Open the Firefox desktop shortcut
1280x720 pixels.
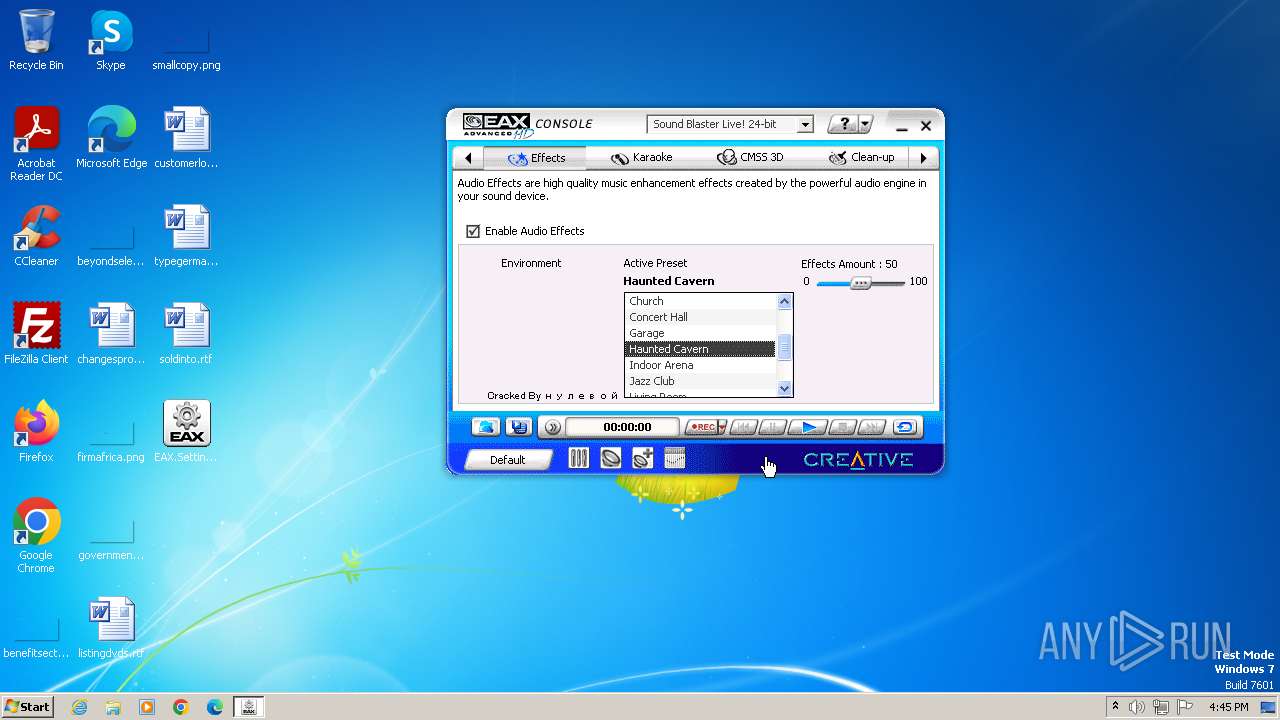(x=36, y=432)
